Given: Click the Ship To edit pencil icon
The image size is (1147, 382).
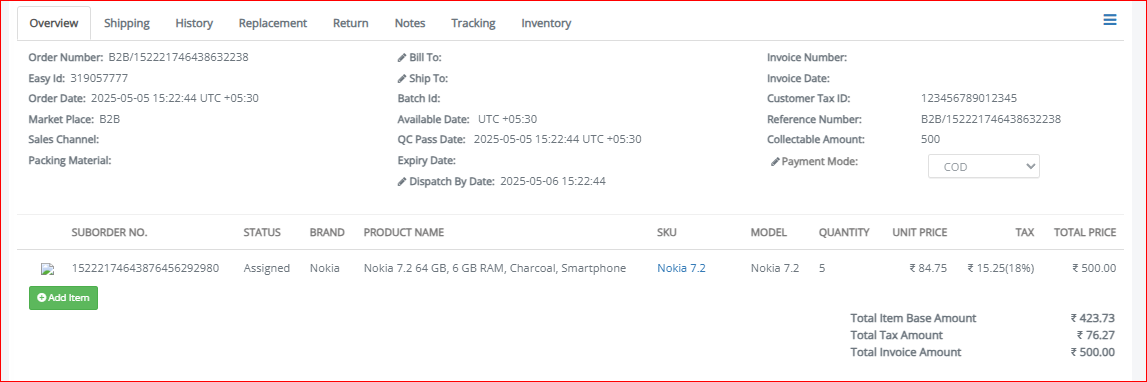Looking at the screenshot, I should pyautogui.click(x=402, y=78).
